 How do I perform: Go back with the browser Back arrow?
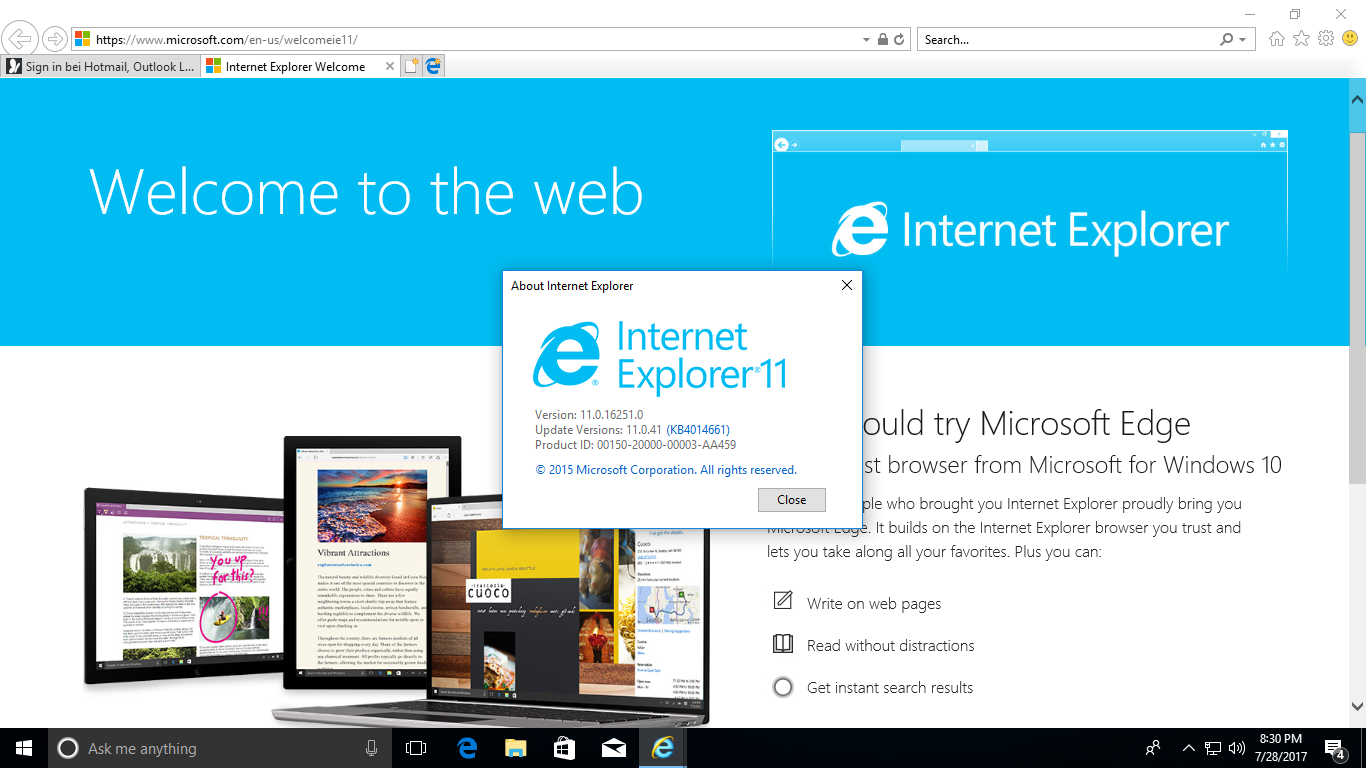[x=21, y=39]
